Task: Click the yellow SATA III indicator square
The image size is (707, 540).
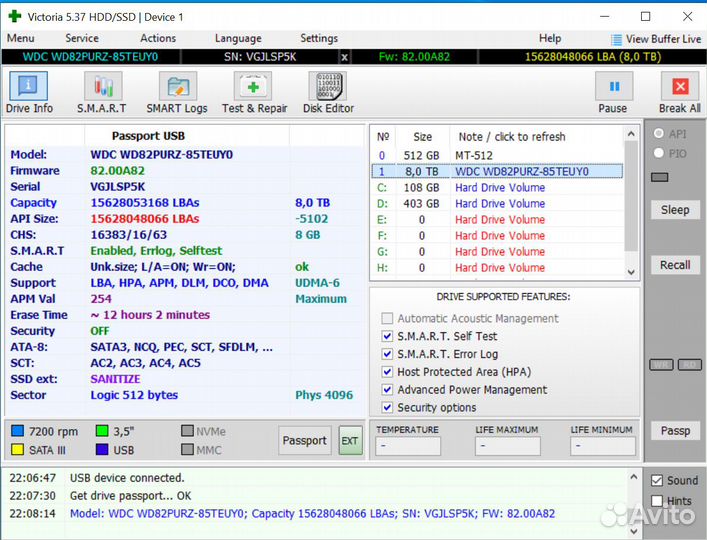Action: [x=17, y=449]
